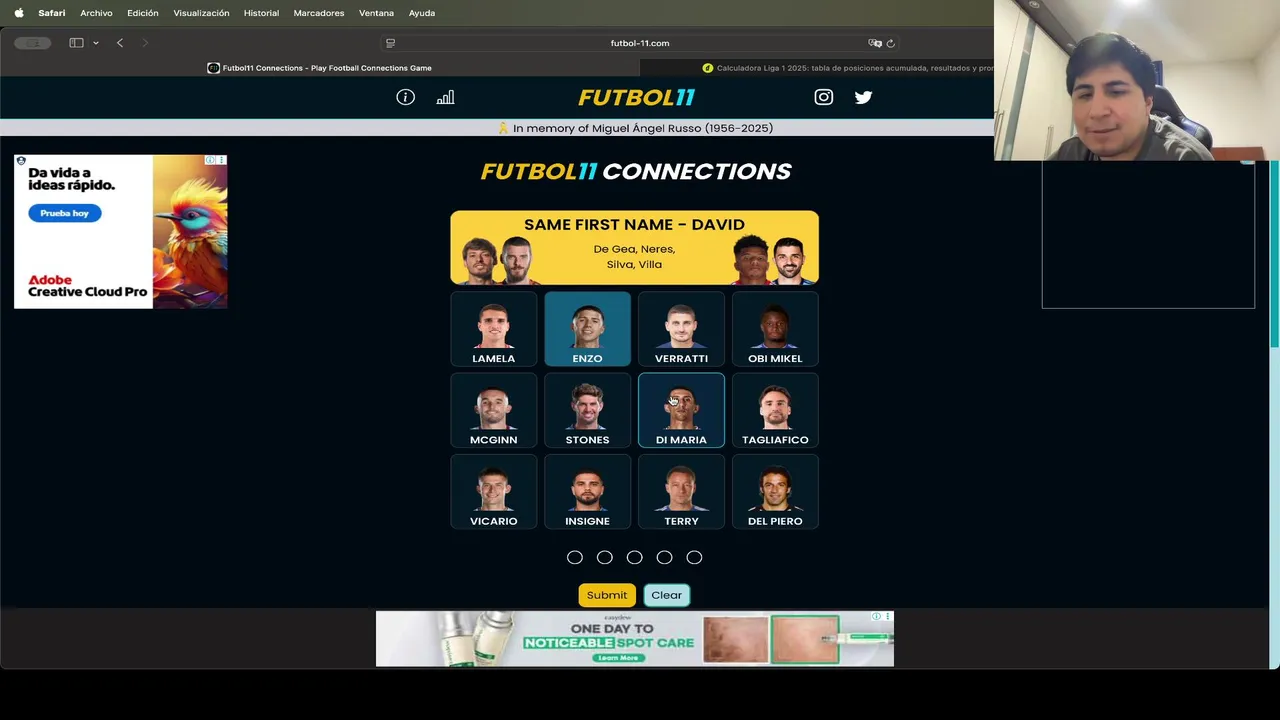
Task: Open the info icon in Futbol11 header
Action: tap(405, 97)
